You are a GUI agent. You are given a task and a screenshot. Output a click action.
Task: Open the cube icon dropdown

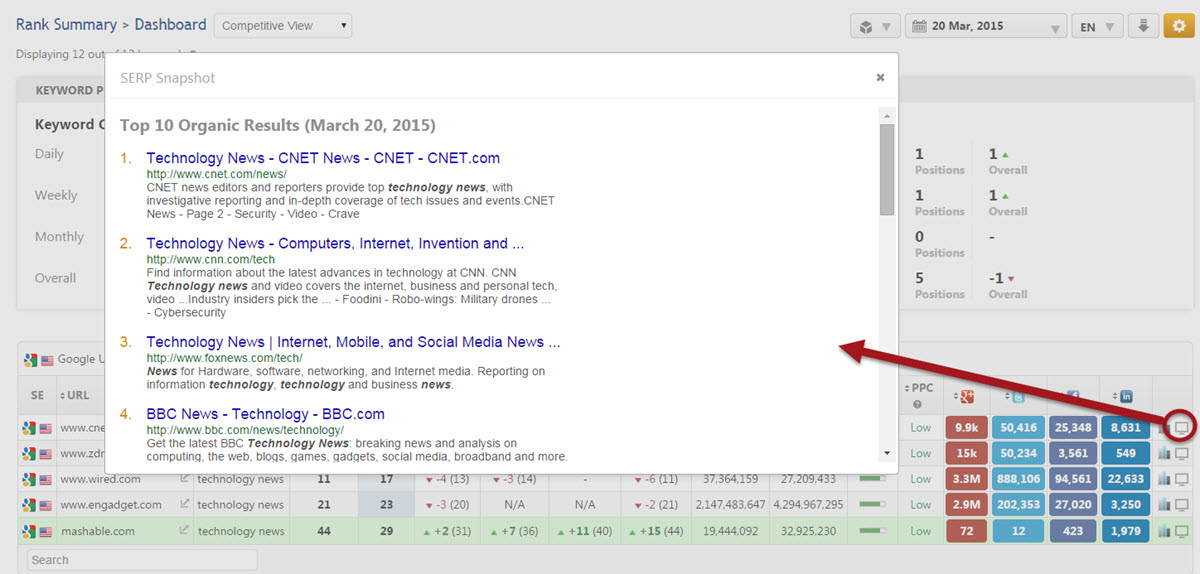pos(874,27)
